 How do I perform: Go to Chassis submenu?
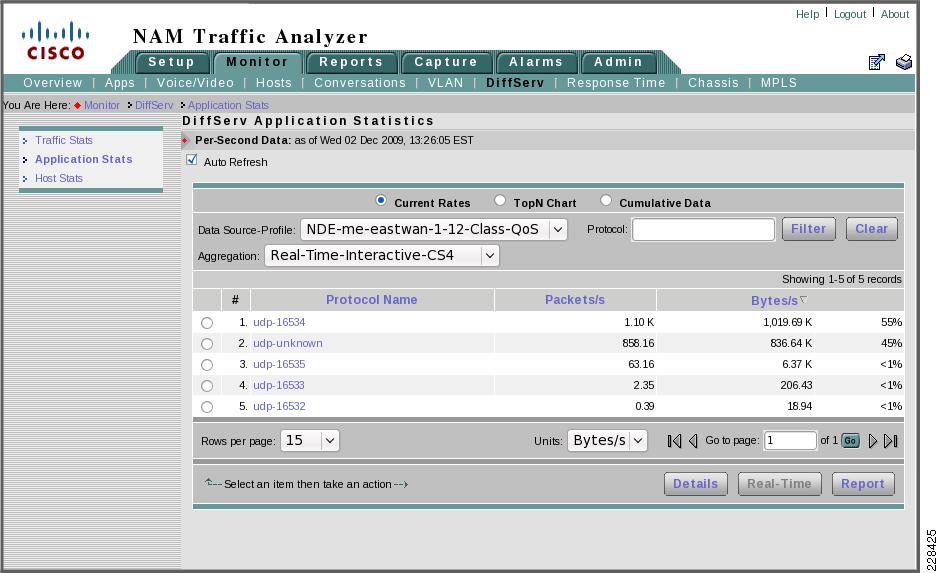coord(714,83)
